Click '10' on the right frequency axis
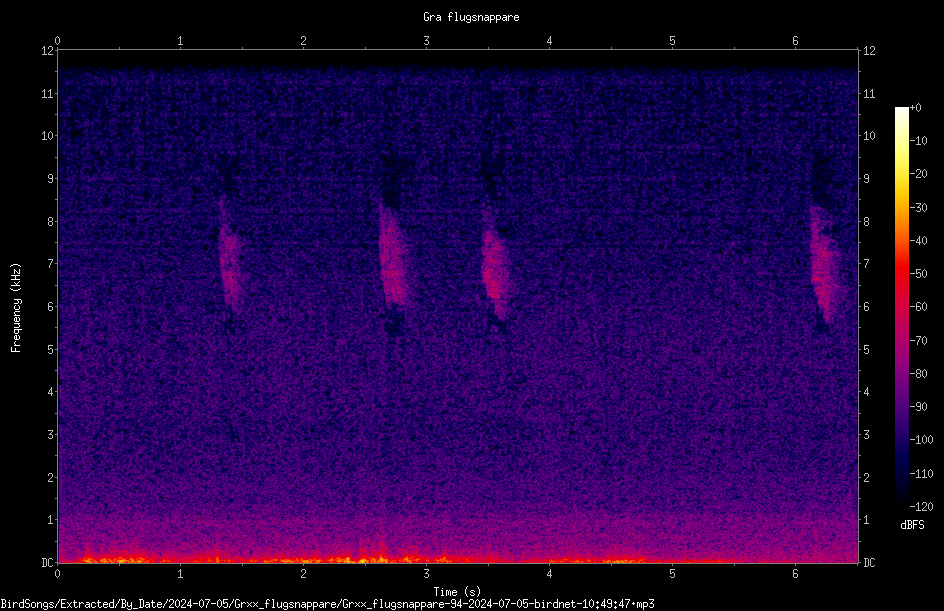 869,136
